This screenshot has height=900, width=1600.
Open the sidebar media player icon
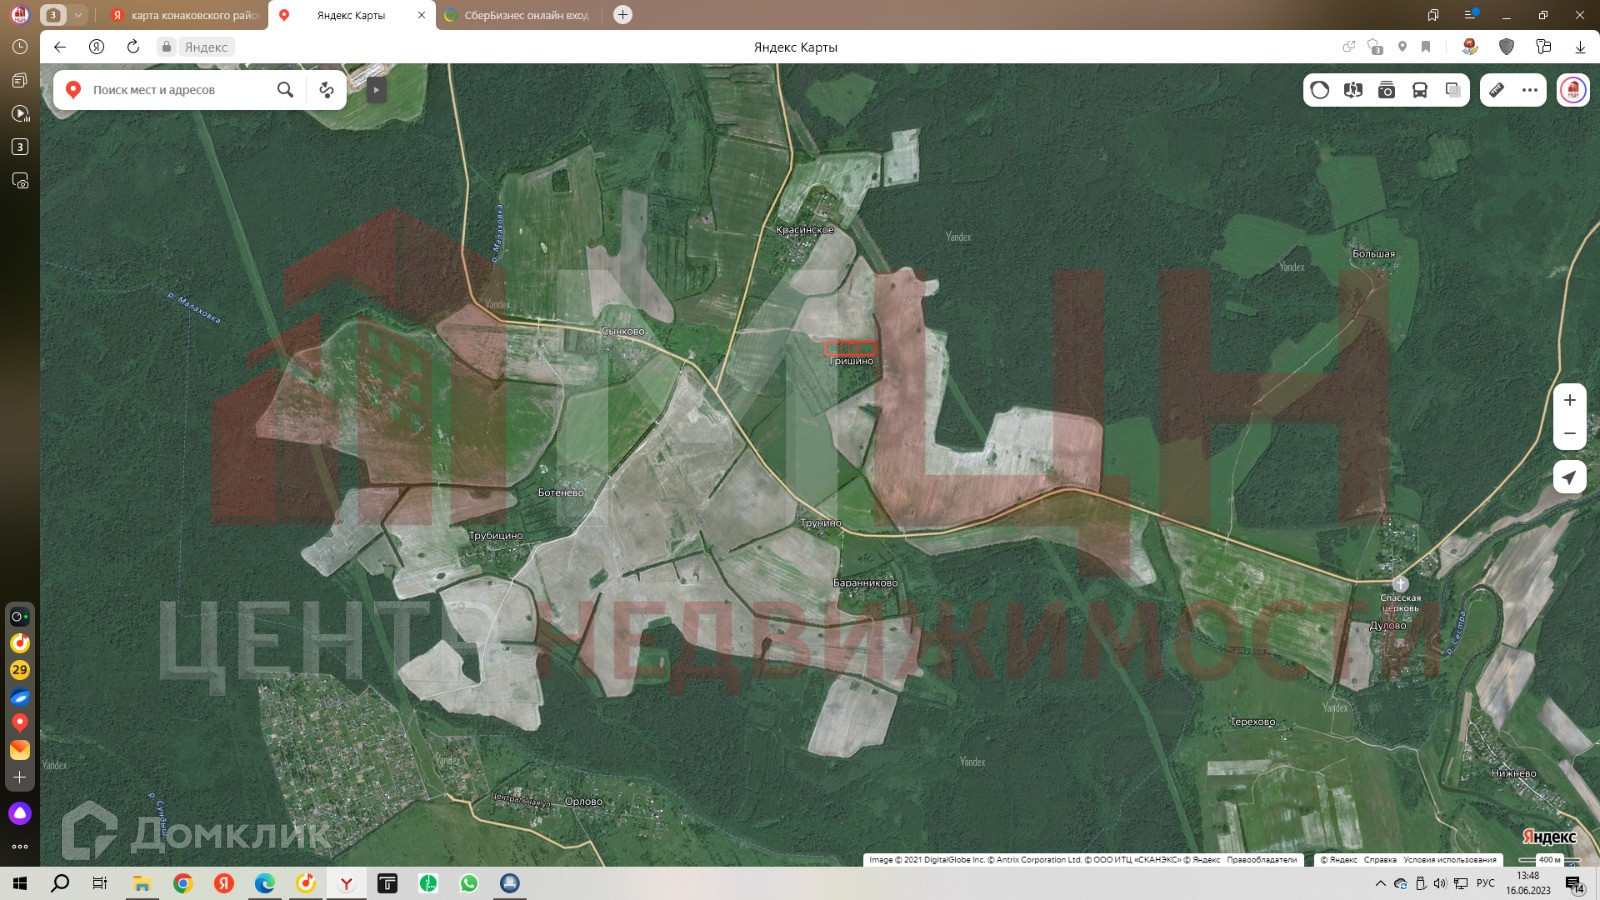pyautogui.click(x=20, y=113)
